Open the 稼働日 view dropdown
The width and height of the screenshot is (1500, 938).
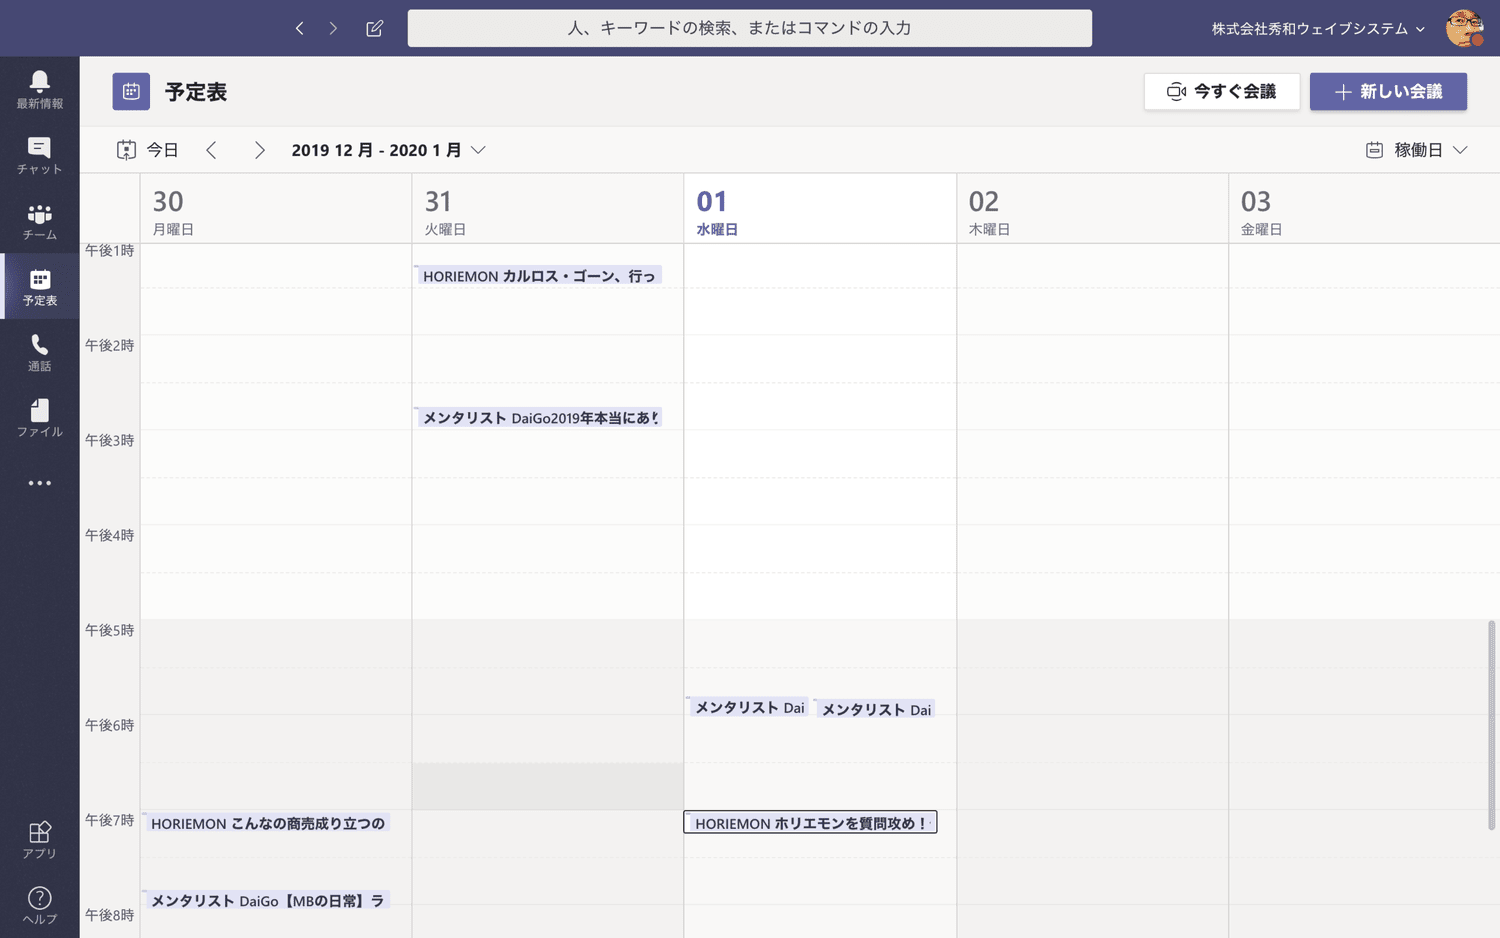[x=1417, y=150]
